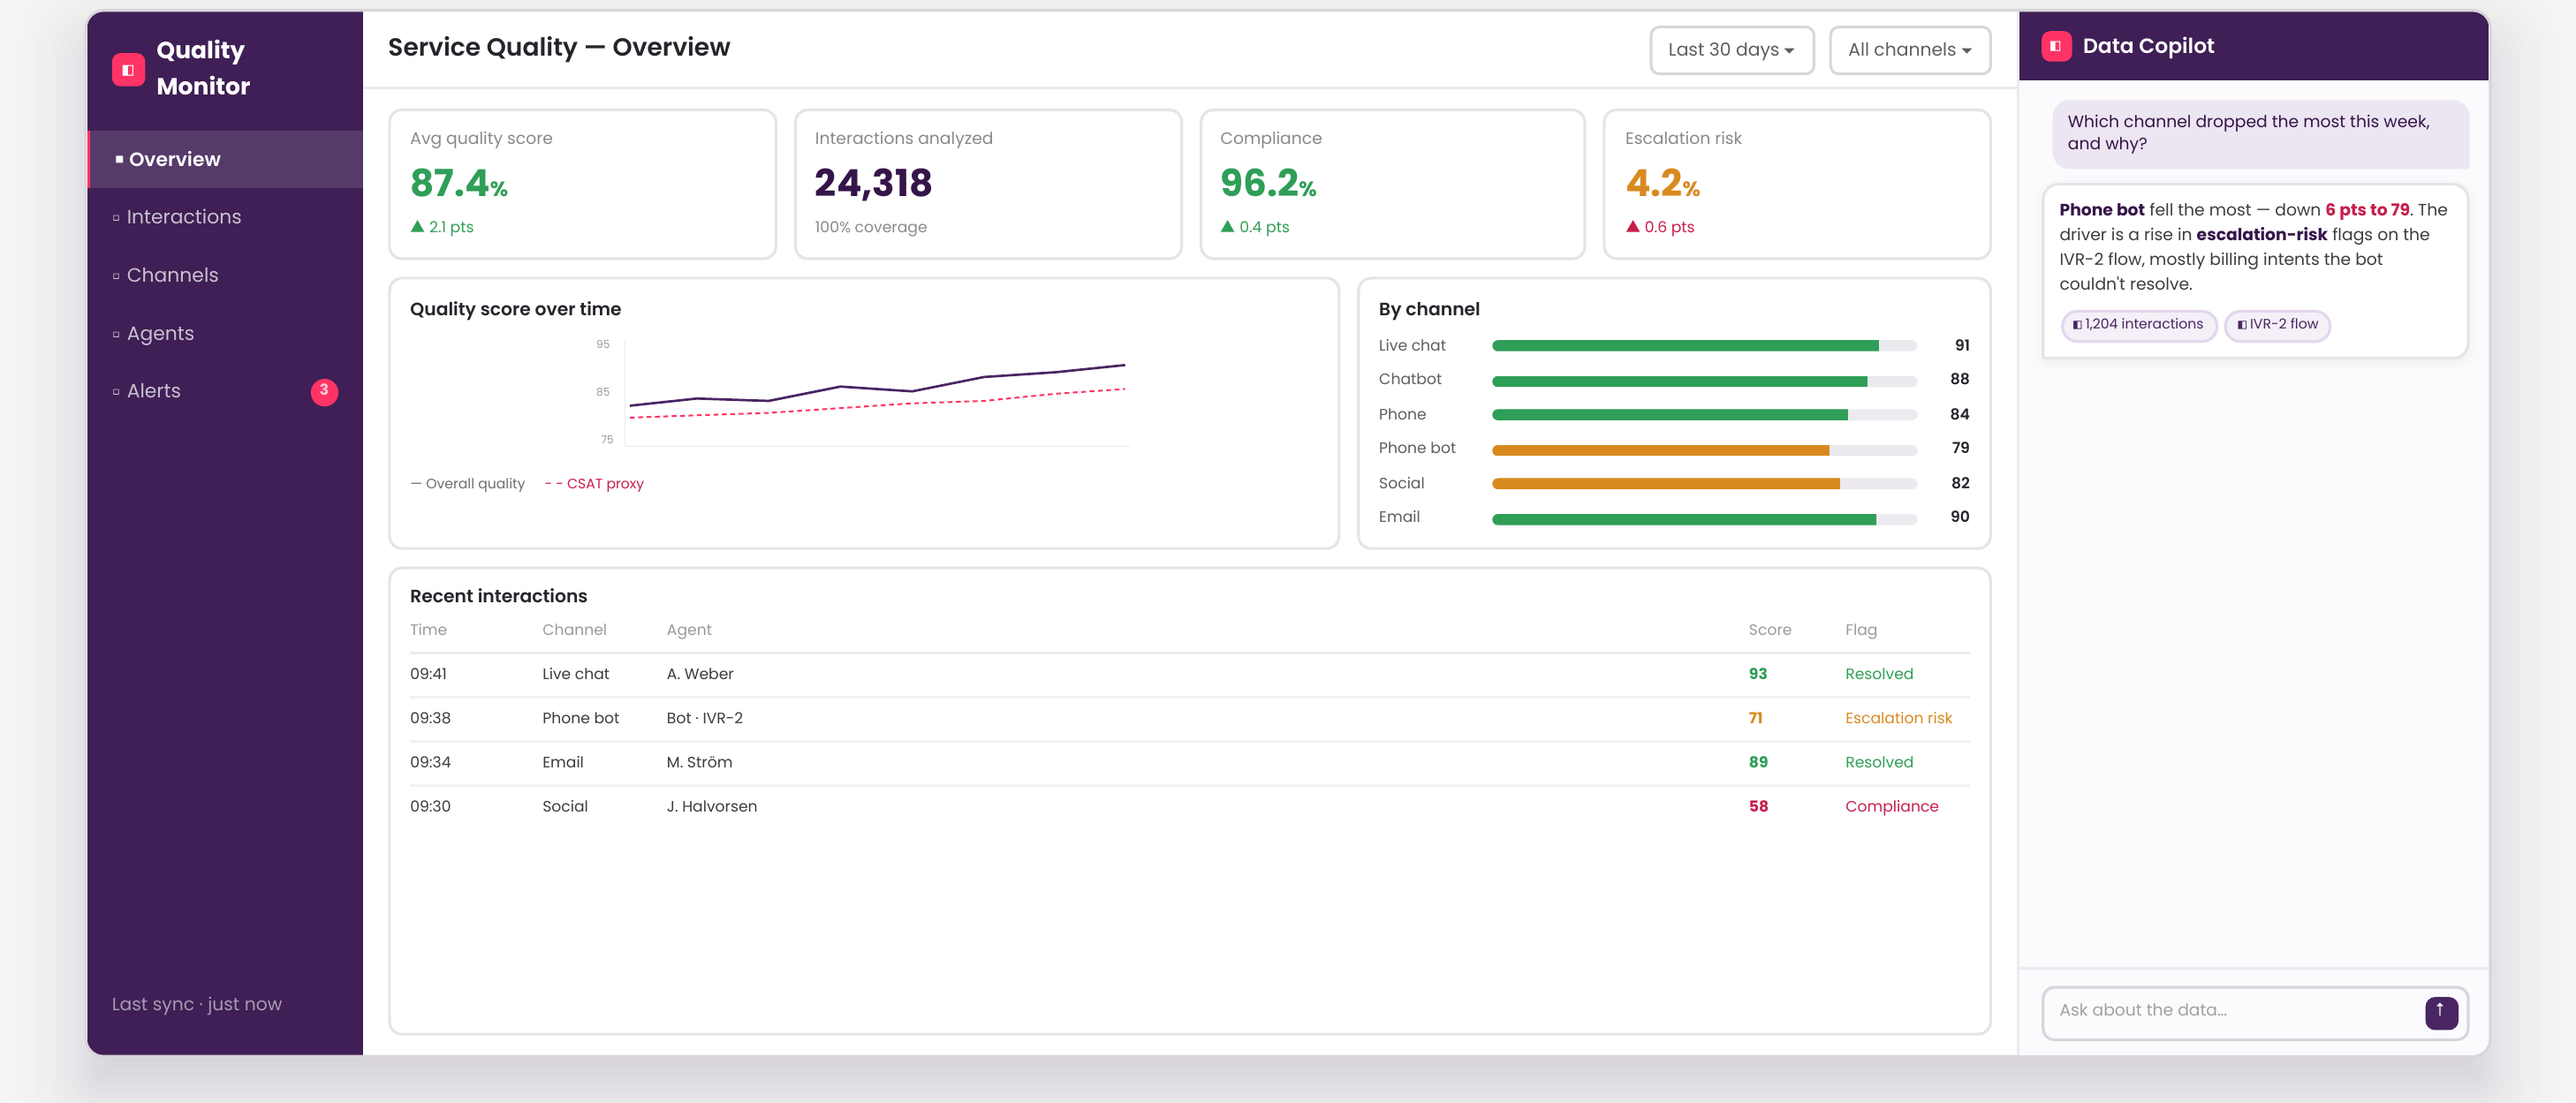Image resolution: width=2576 pixels, height=1103 pixels.
Task: Click the Escalation risk flag
Action: (x=1898, y=719)
